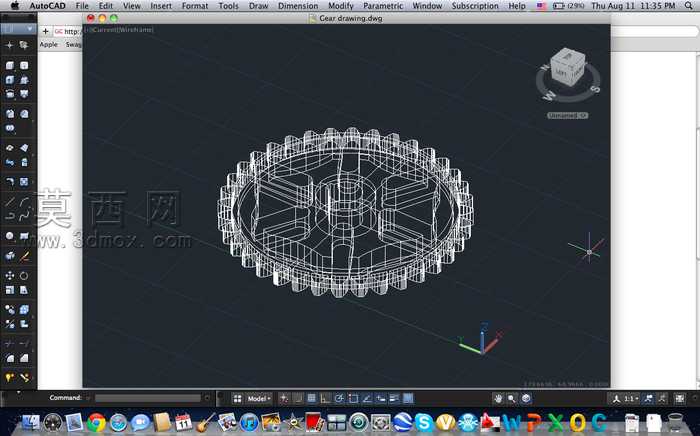Click the 3D navigation wheel icon in status bar
700x436 pixels.
(x=526, y=399)
